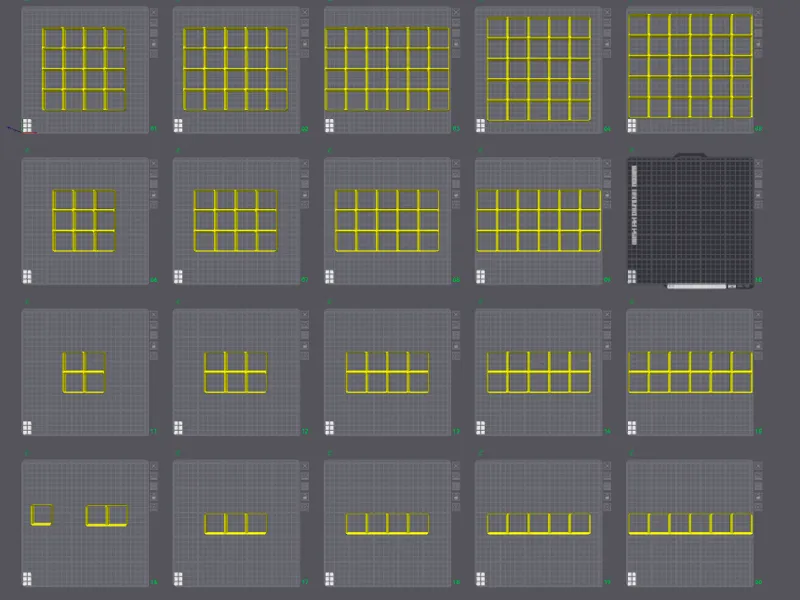Open plate settings for plate 01

coord(154,54)
